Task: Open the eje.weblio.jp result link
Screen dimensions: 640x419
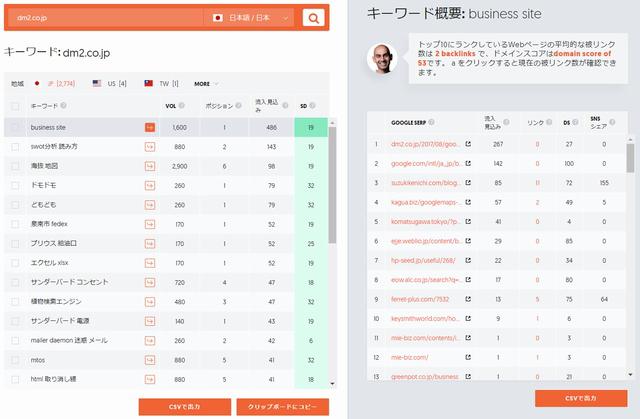Action: (427, 241)
